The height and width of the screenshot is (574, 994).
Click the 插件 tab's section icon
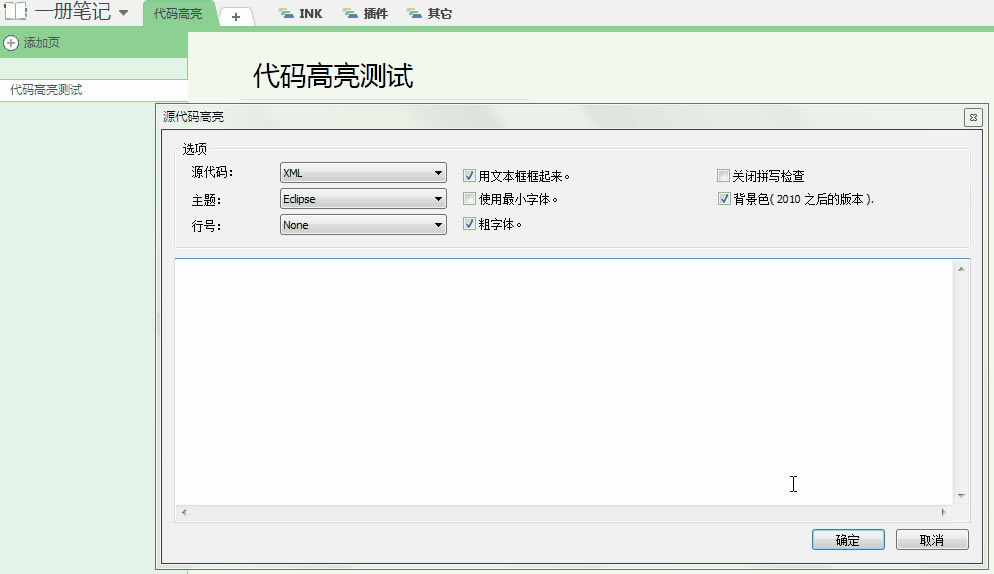[x=351, y=13]
